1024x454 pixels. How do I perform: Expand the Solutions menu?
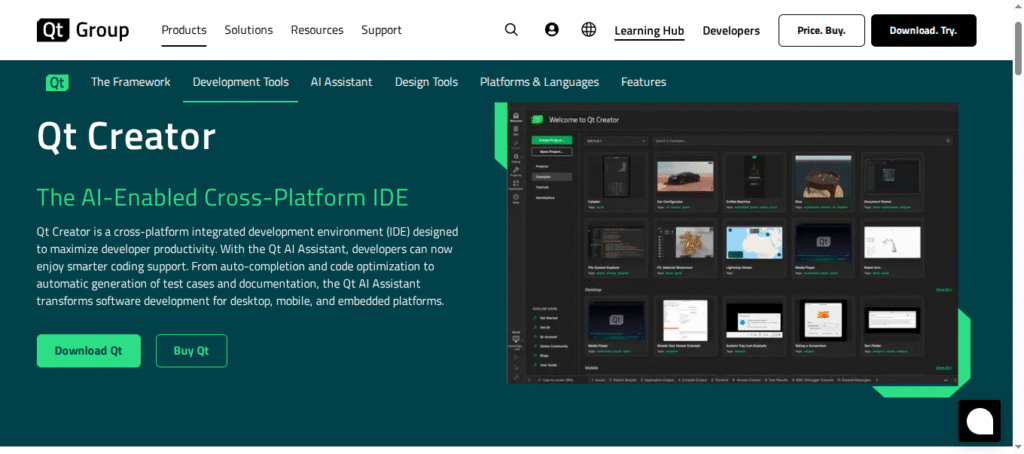tap(249, 30)
